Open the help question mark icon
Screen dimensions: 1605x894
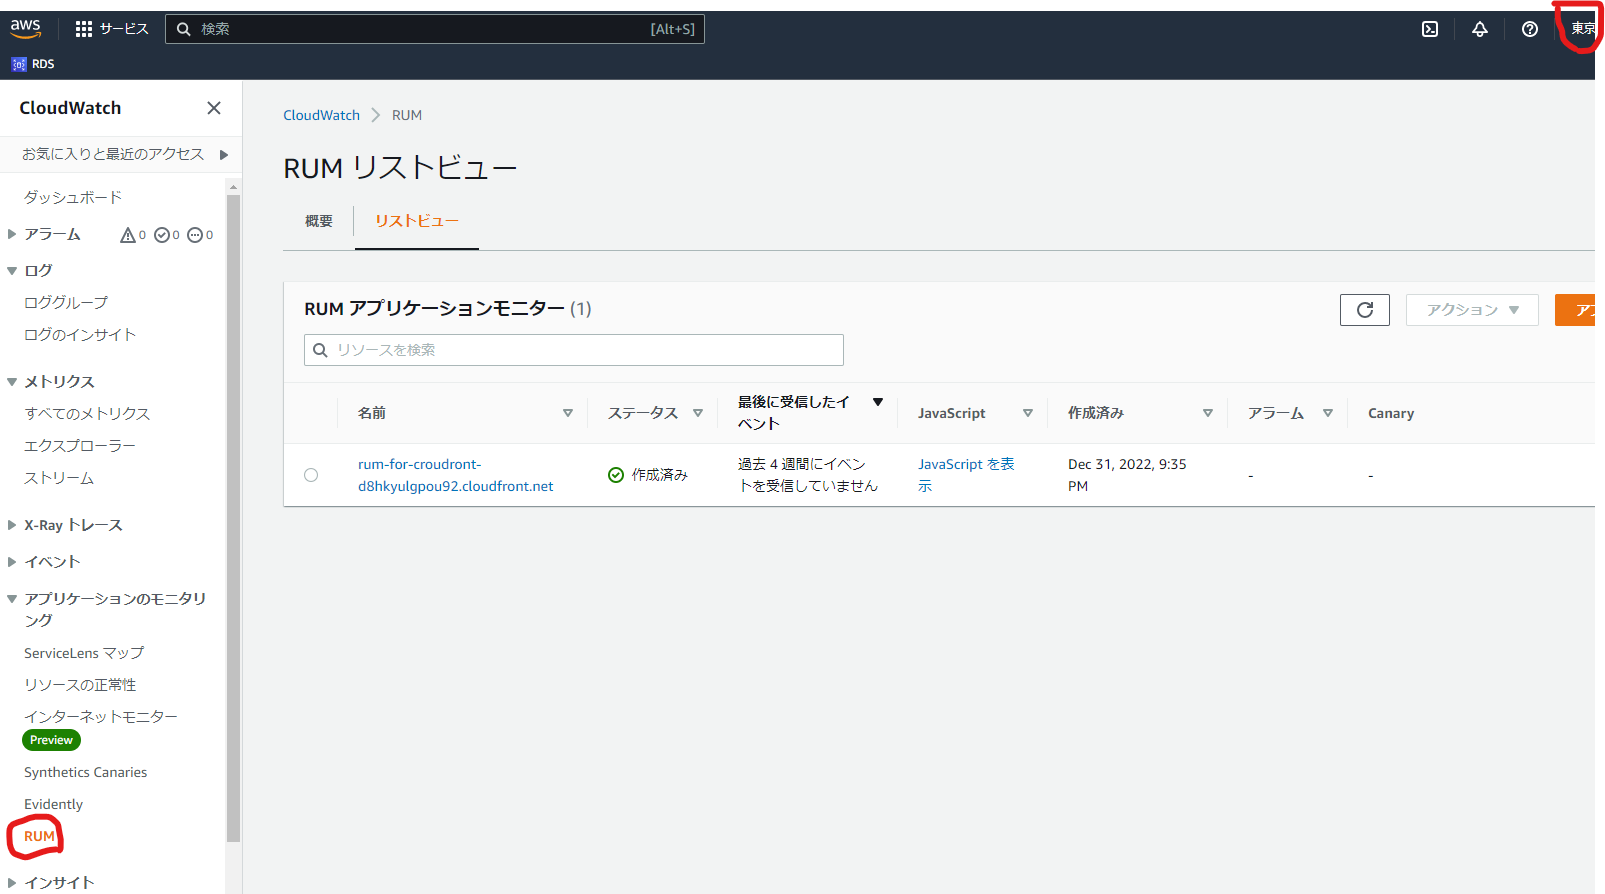[x=1530, y=29]
